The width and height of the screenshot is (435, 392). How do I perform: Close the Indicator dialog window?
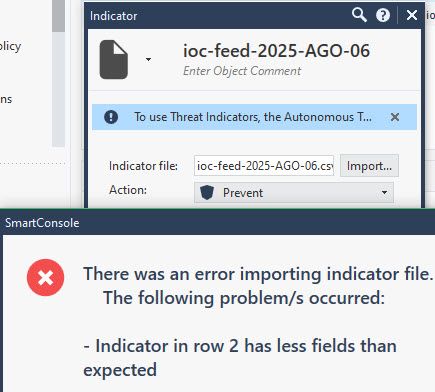tap(412, 15)
